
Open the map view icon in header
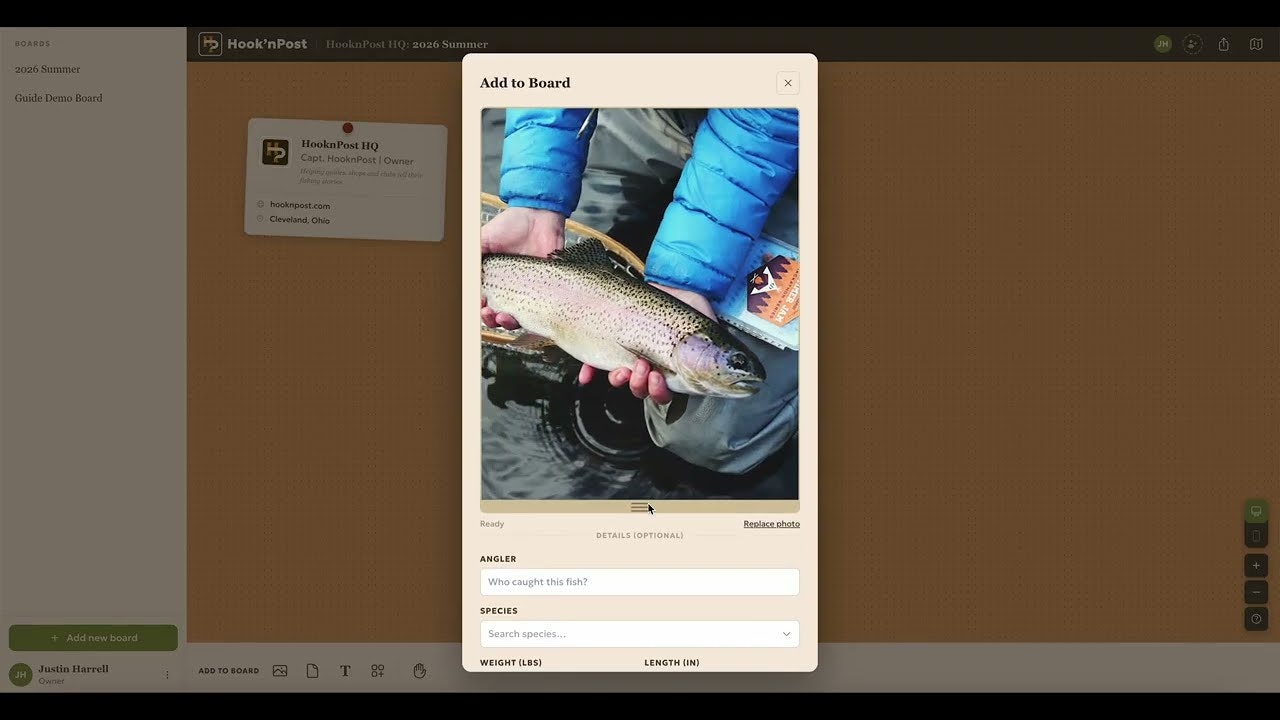1256,44
